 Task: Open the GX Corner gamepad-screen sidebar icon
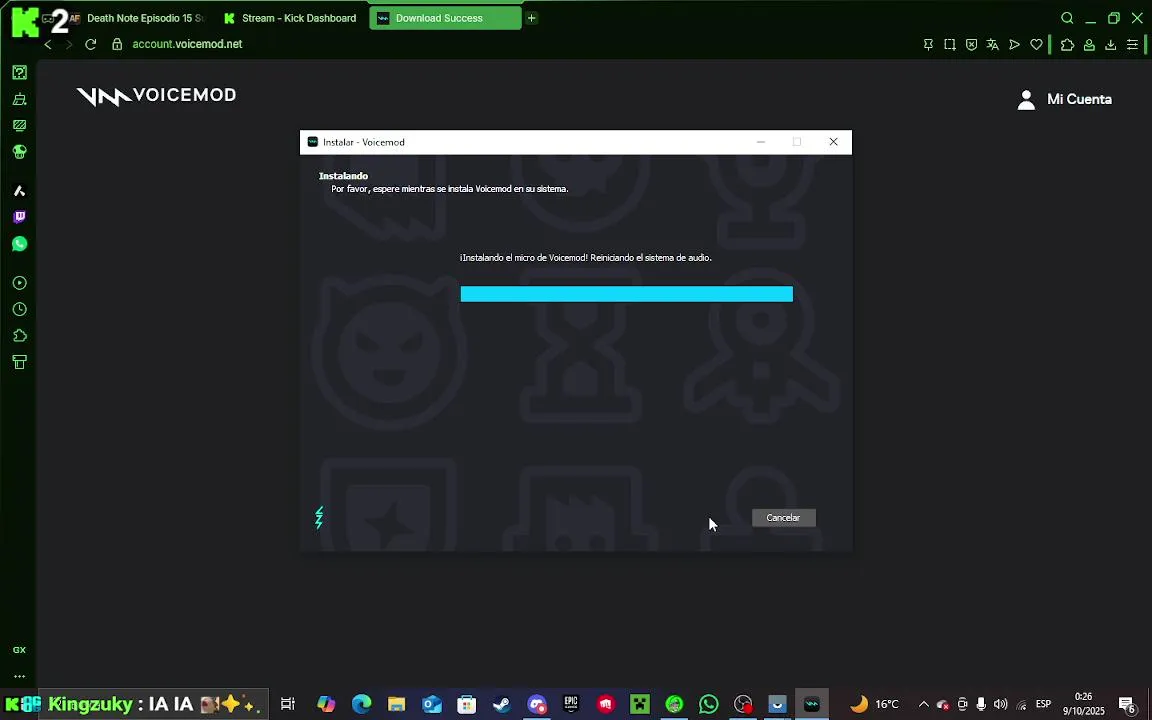(x=20, y=125)
